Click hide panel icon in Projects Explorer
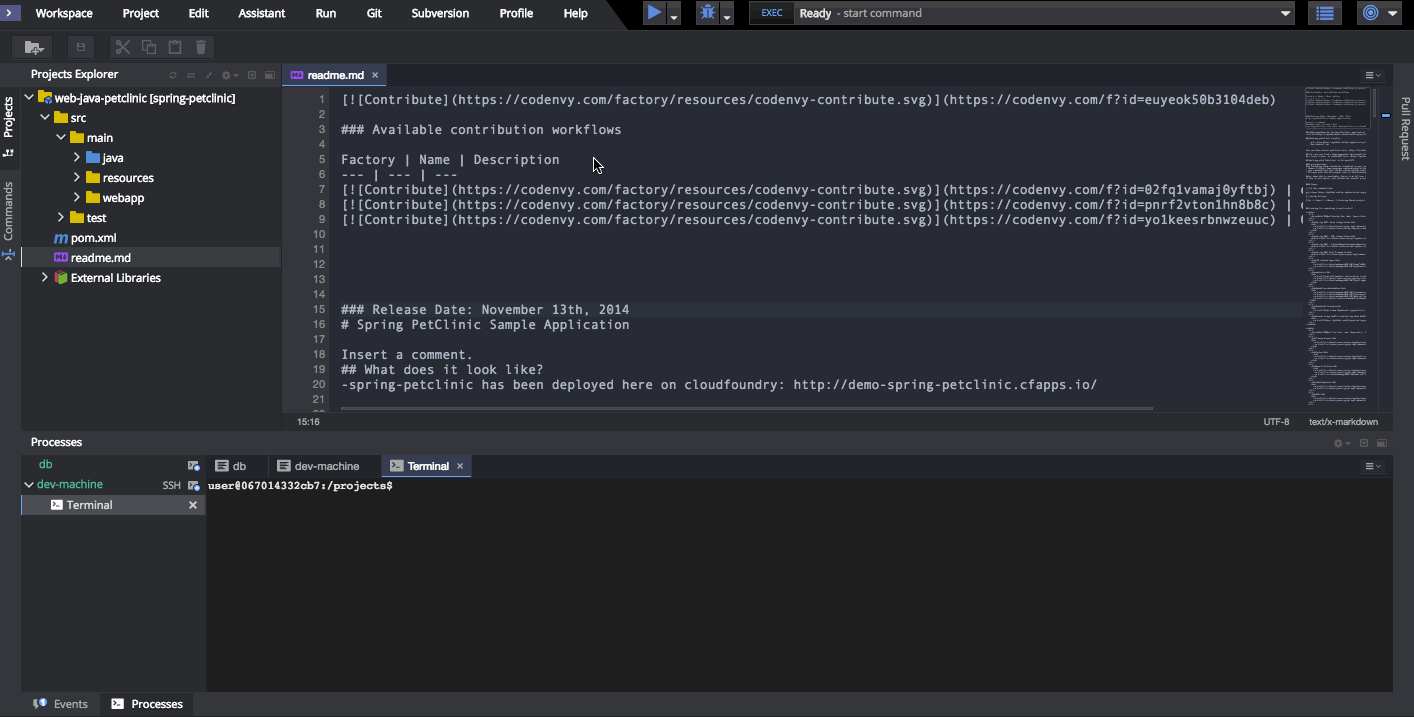Viewport: 1414px width, 717px height. pos(252,75)
